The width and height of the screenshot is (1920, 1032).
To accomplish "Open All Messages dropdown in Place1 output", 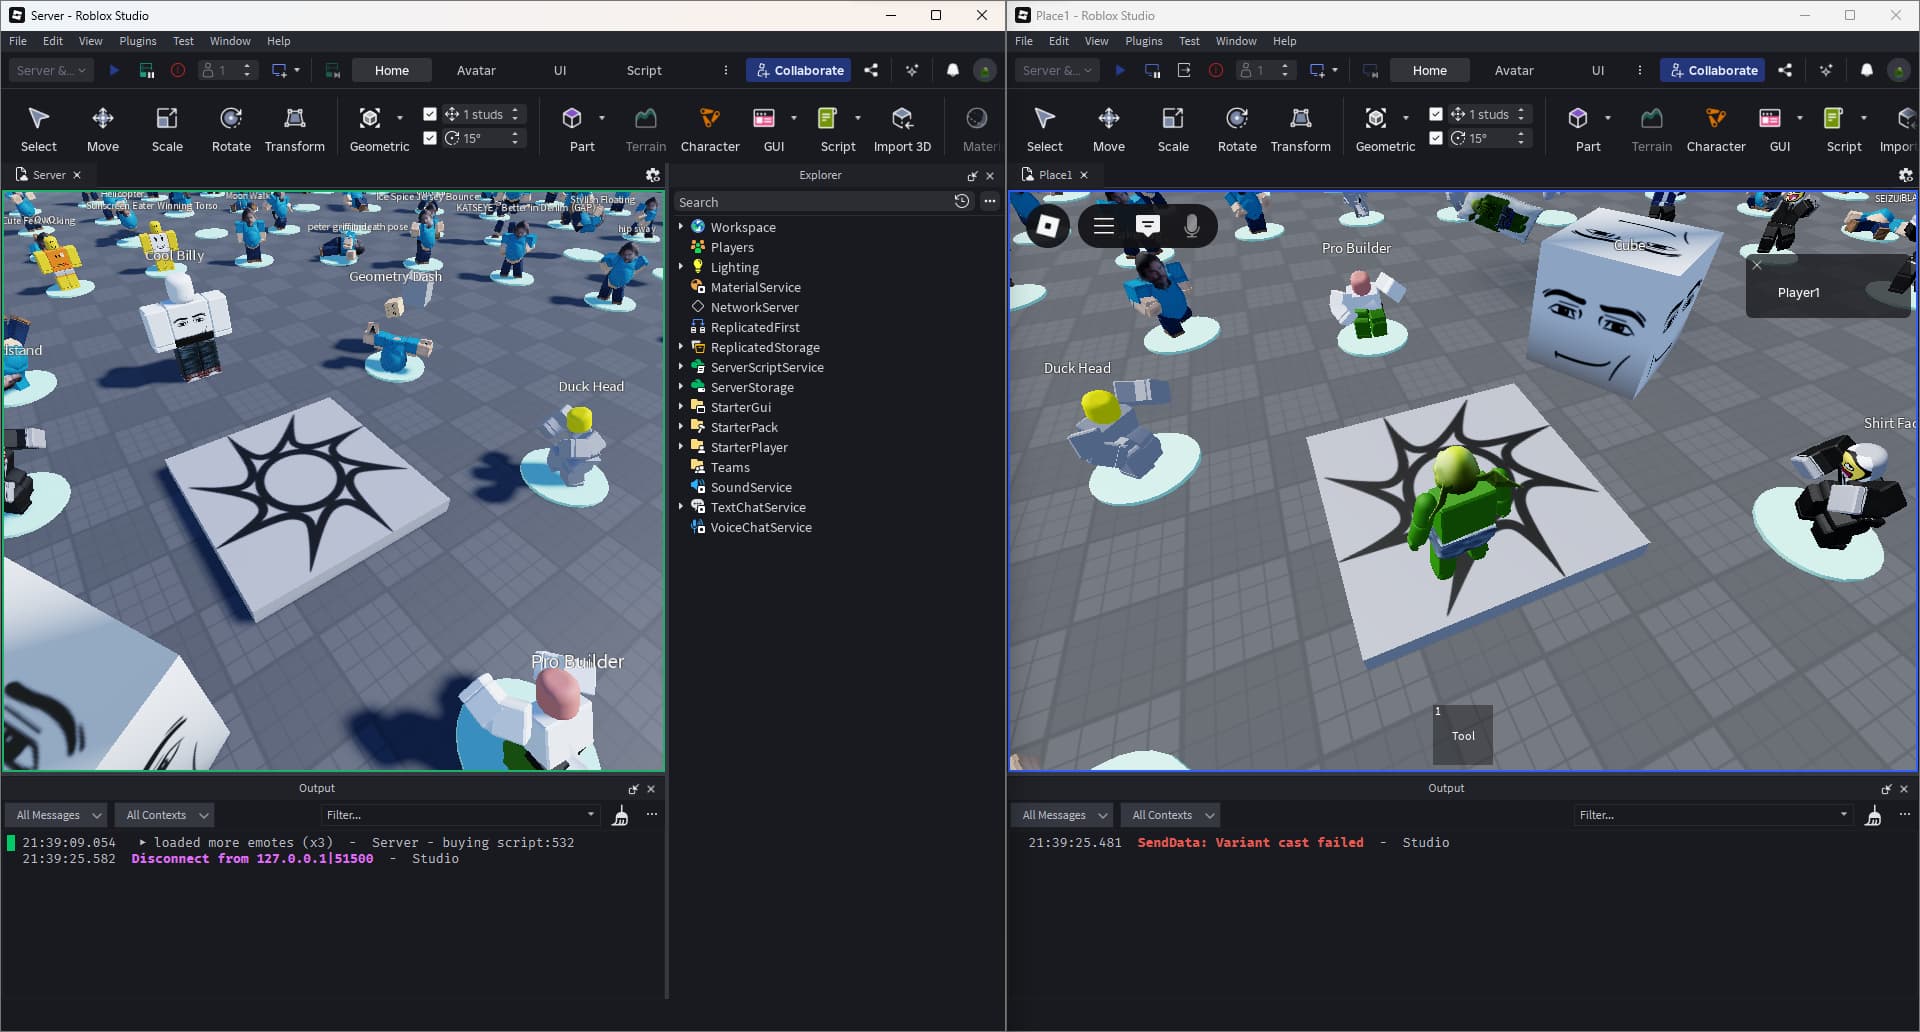I will pos(1063,815).
